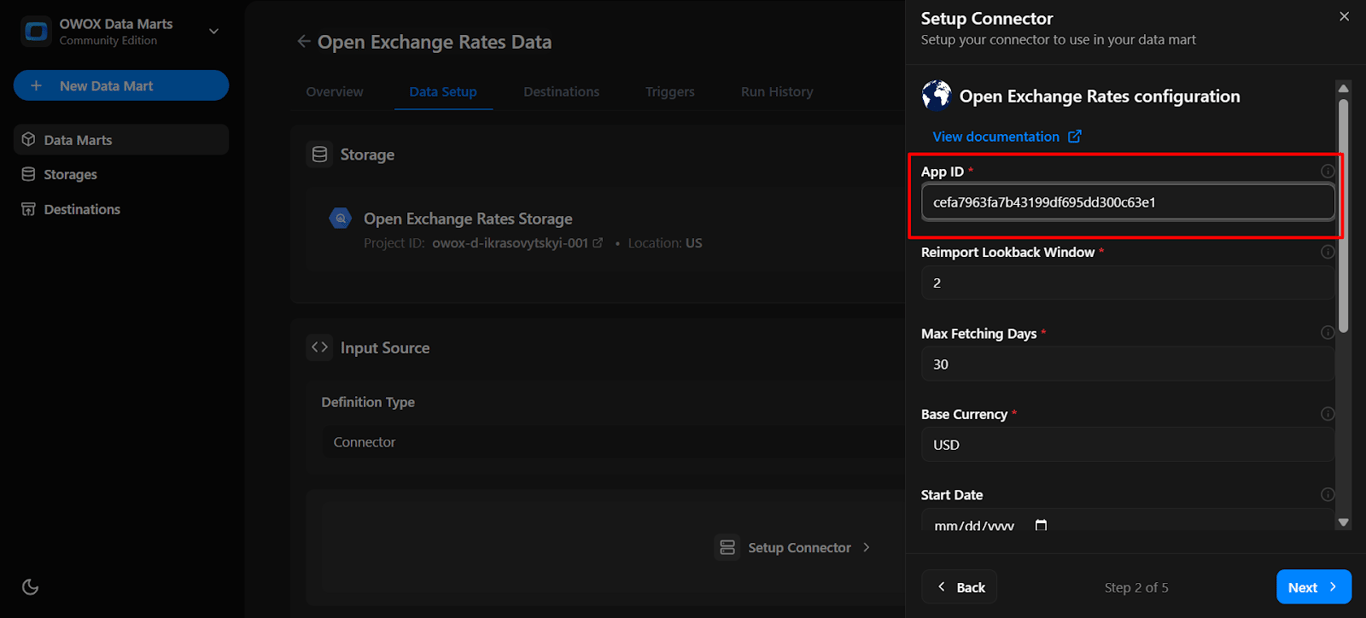This screenshot has height=618, width=1366.
Task: Click the Storage database icon
Action: pos(320,154)
